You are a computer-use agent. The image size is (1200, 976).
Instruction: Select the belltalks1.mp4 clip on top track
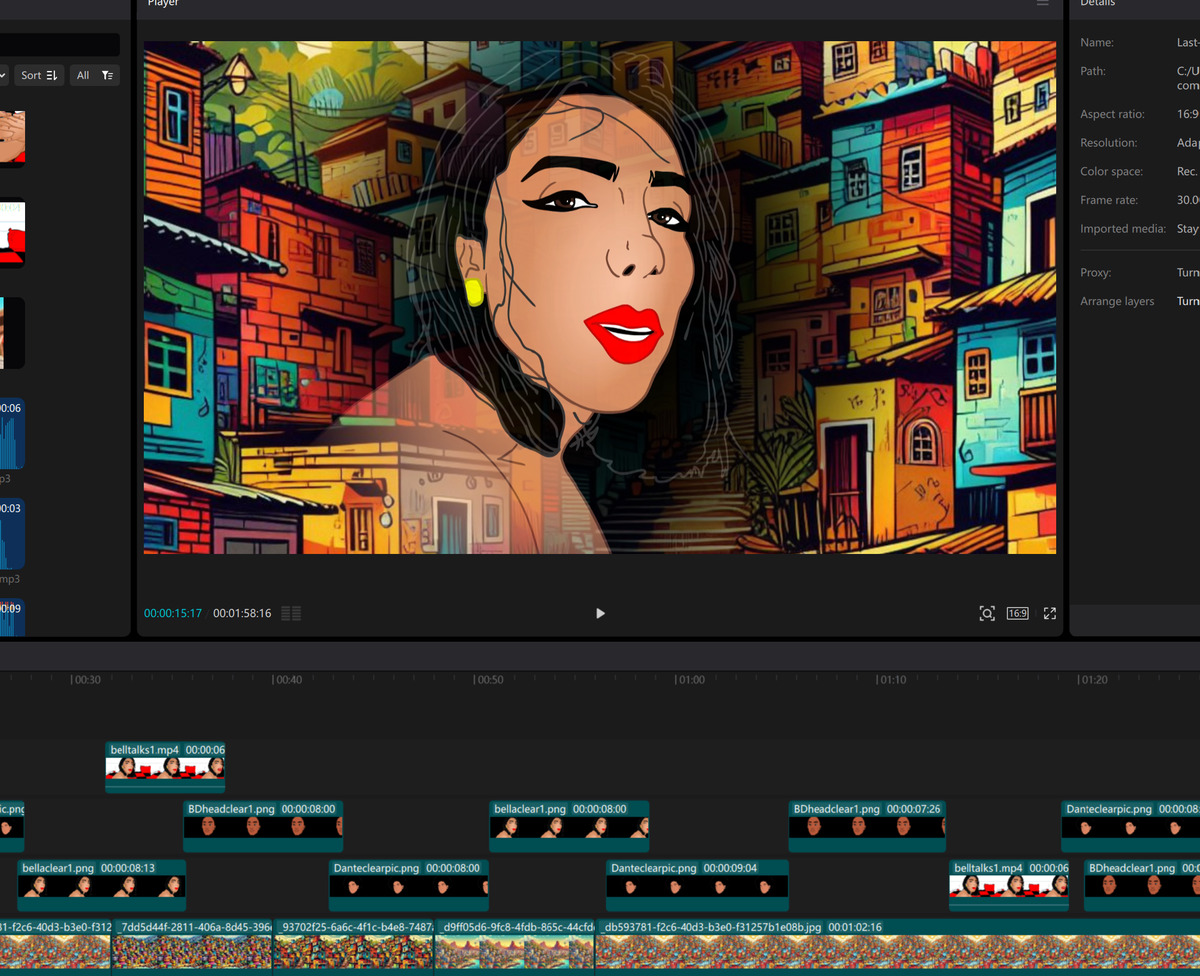(x=165, y=767)
